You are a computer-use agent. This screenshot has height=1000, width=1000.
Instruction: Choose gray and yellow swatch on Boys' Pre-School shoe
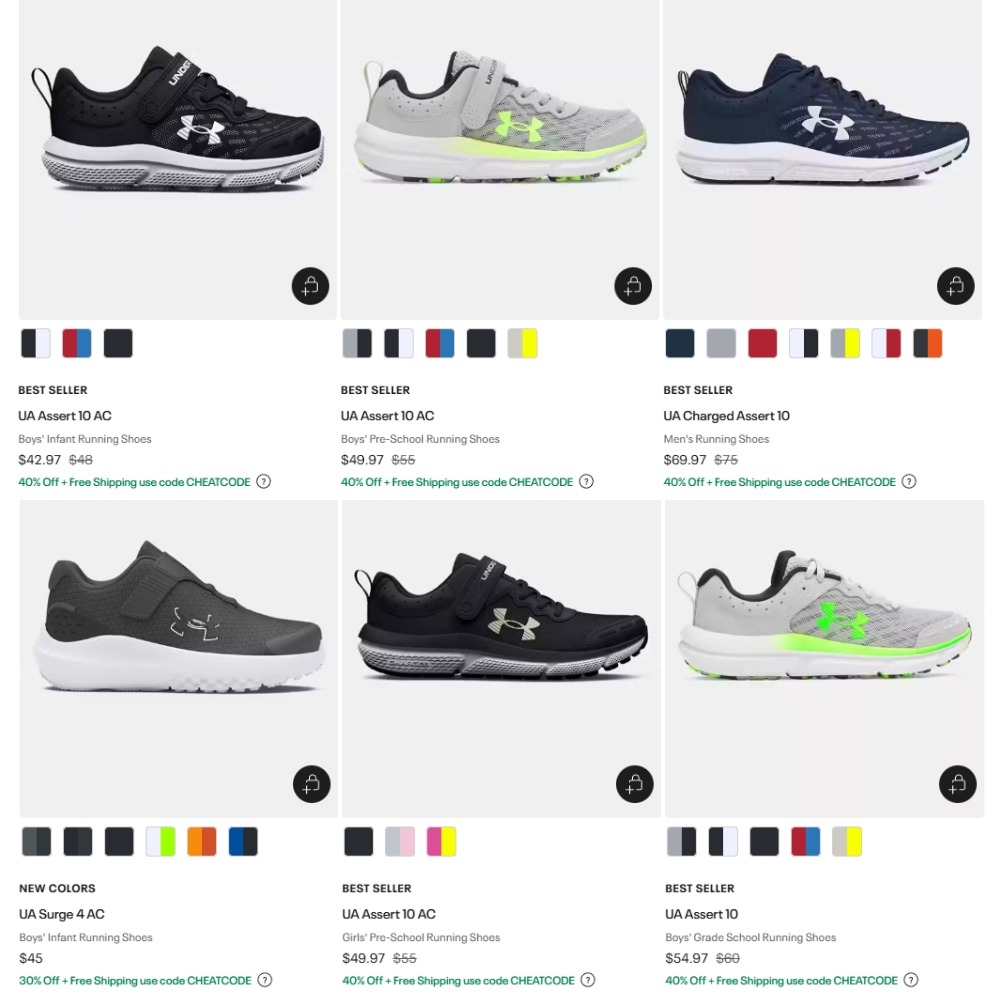coord(522,343)
